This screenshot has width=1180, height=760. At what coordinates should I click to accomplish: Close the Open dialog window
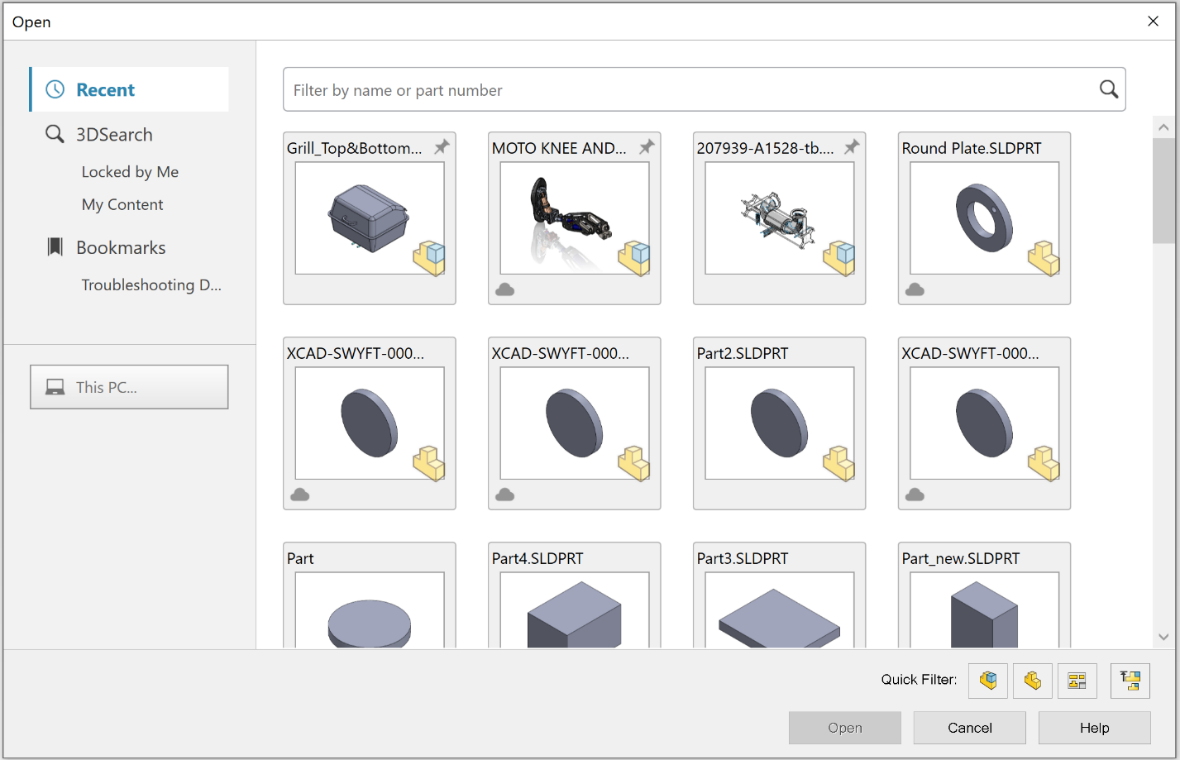(x=1153, y=21)
